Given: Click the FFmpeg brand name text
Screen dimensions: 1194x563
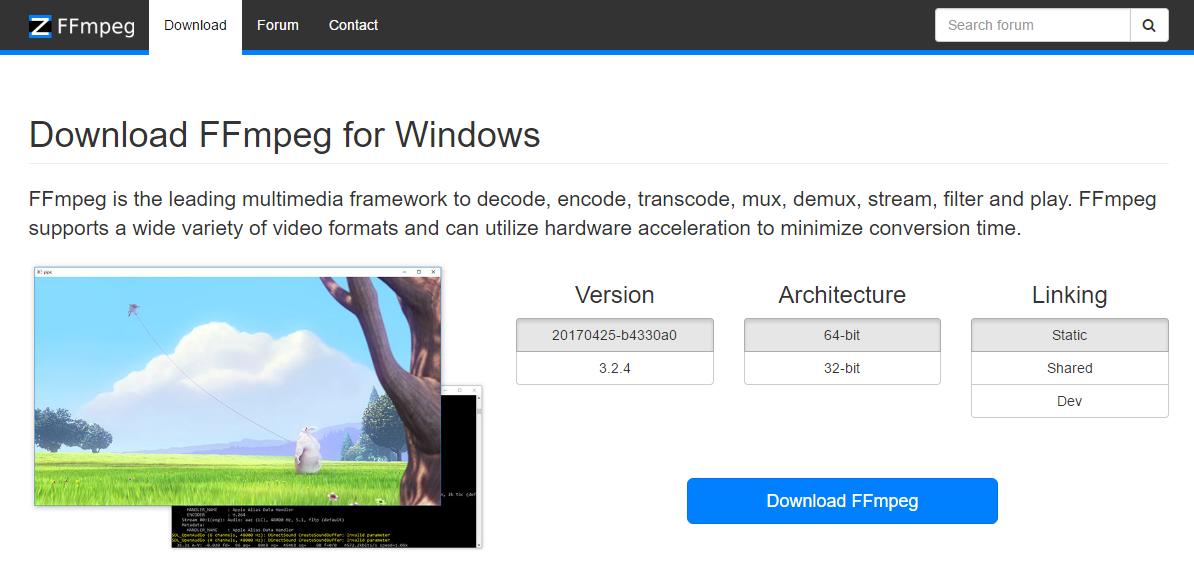Looking at the screenshot, I should 96,26.
